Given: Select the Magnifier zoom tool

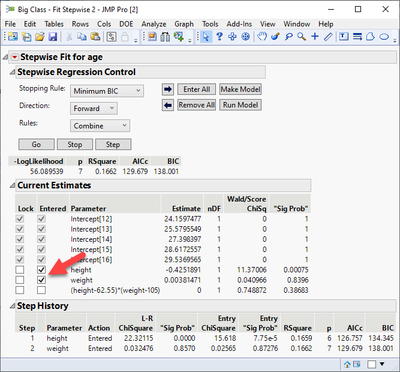Looking at the screenshot, I should pos(302,36).
